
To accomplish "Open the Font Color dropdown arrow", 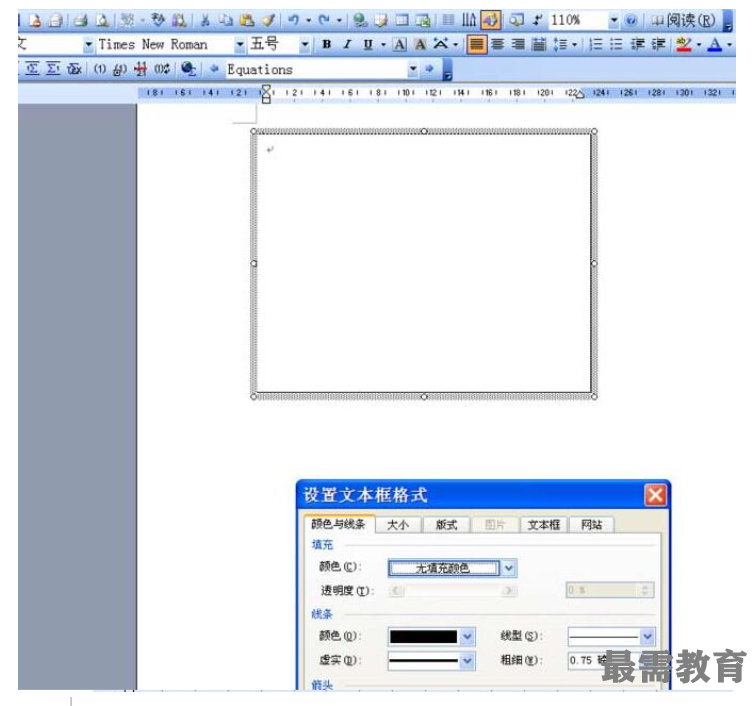I will pos(729,45).
